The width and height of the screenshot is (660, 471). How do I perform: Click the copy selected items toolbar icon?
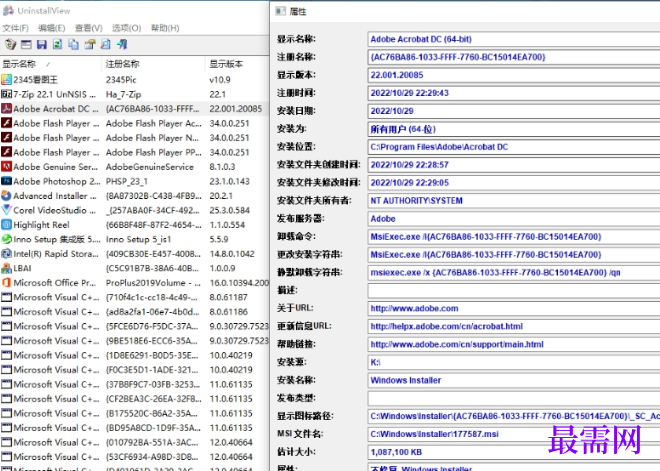(x=74, y=44)
